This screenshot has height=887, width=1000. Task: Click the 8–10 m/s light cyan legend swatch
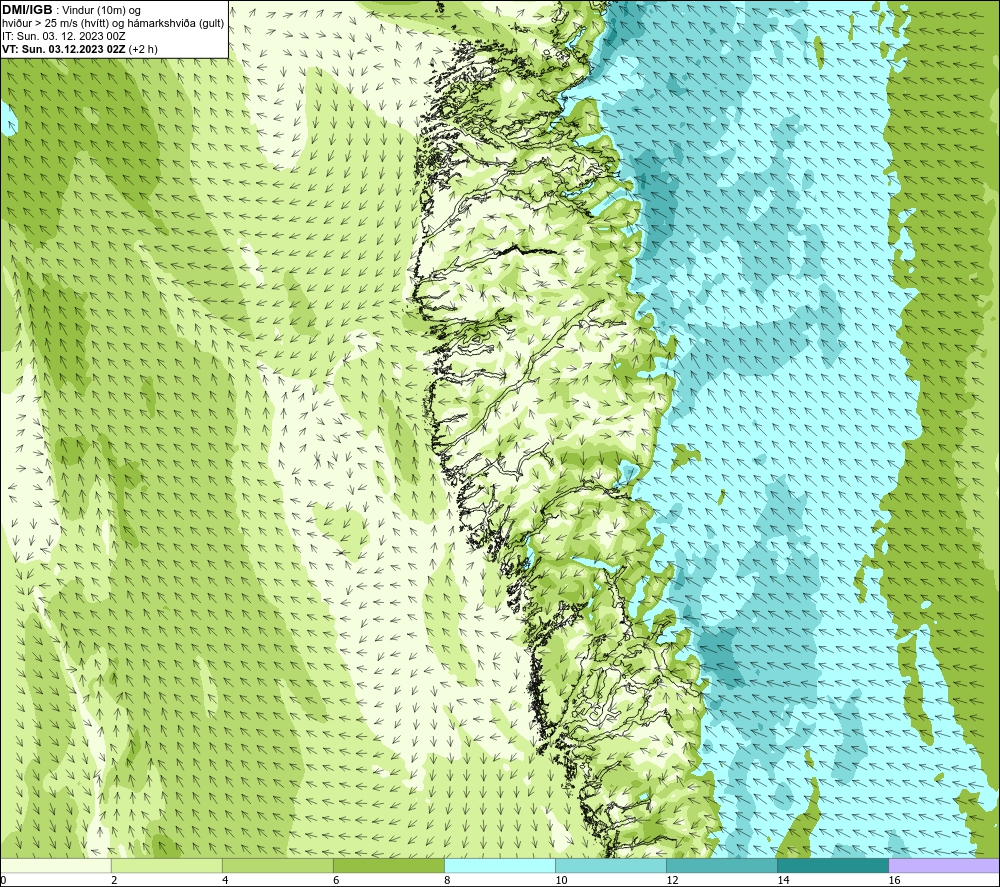[499, 865]
